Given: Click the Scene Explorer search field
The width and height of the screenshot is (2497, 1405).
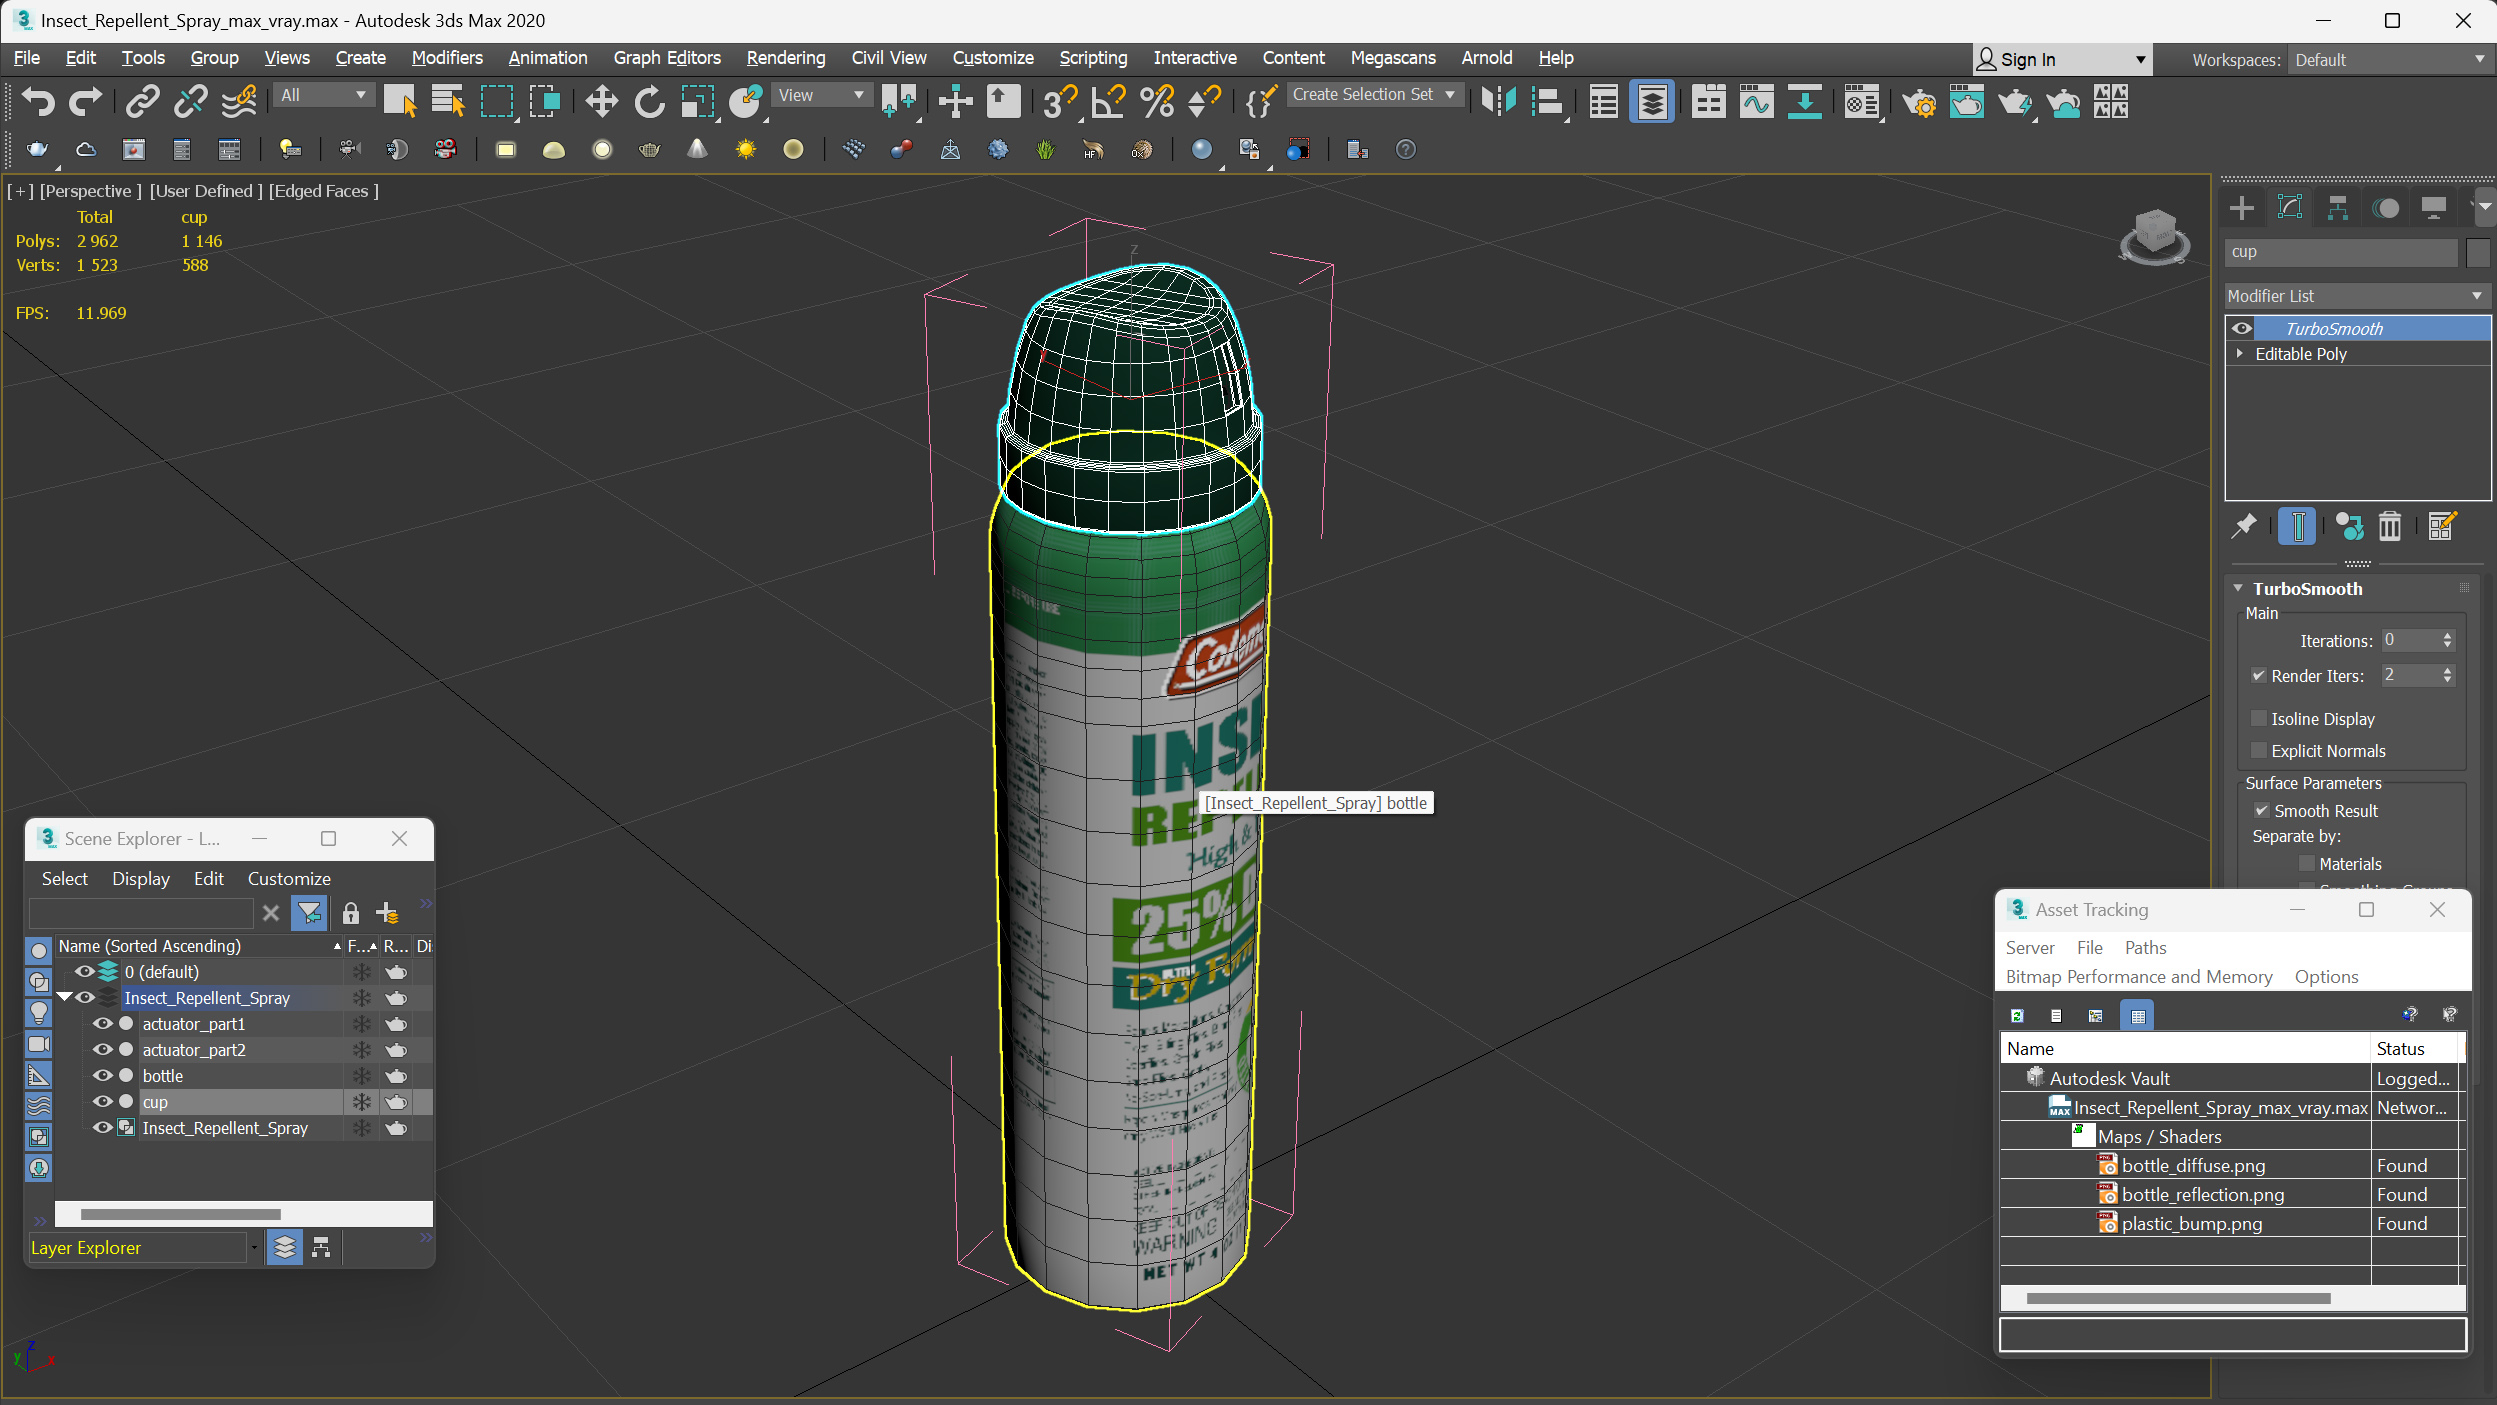Looking at the screenshot, I should tap(141, 913).
